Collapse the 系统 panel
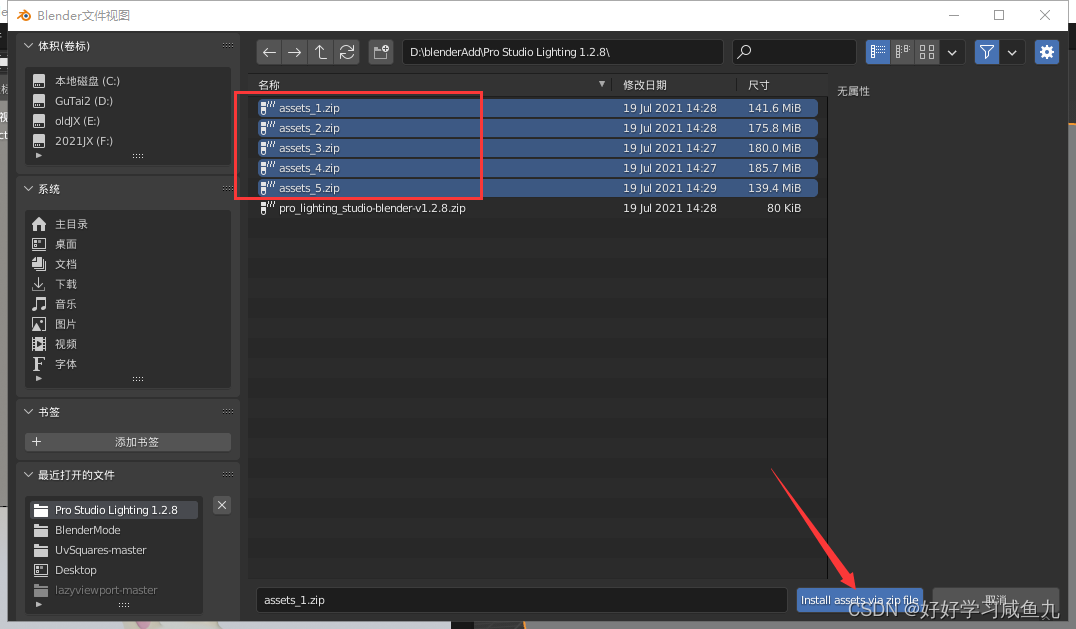This screenshot has width=1076, height=629. pyautogui.click(x=28, y=189)
